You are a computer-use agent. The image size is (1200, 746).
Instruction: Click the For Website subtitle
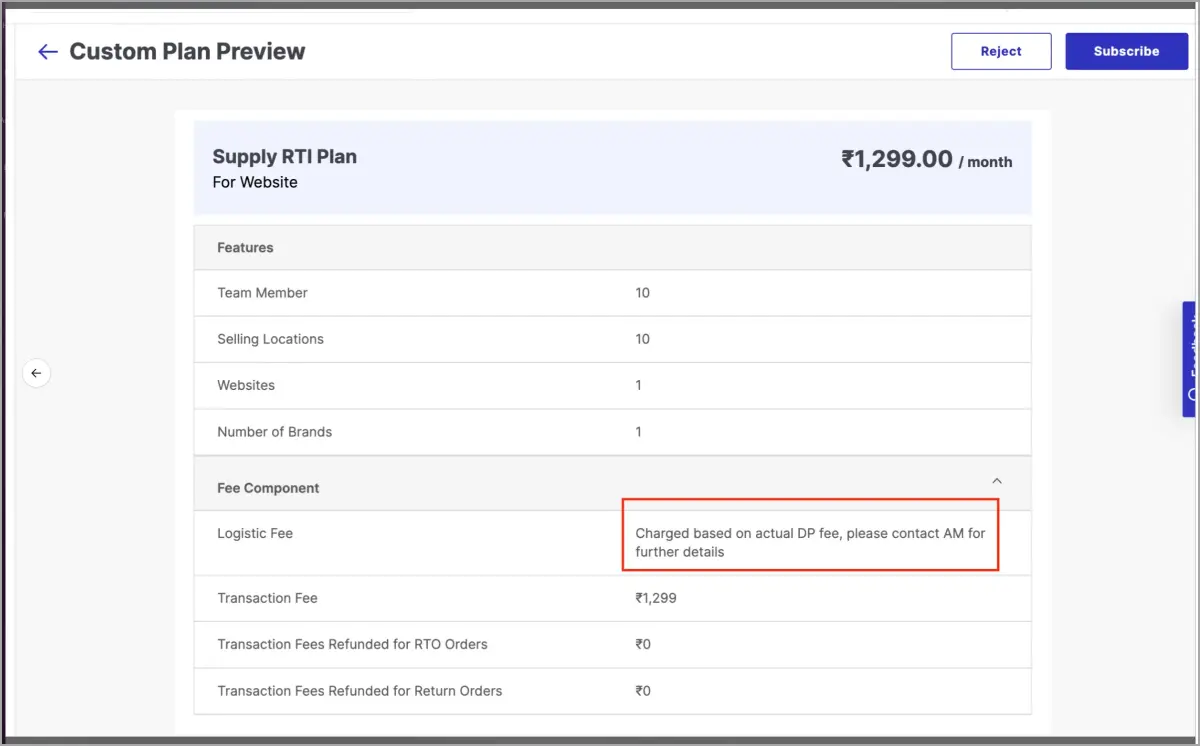pos(255,182)
